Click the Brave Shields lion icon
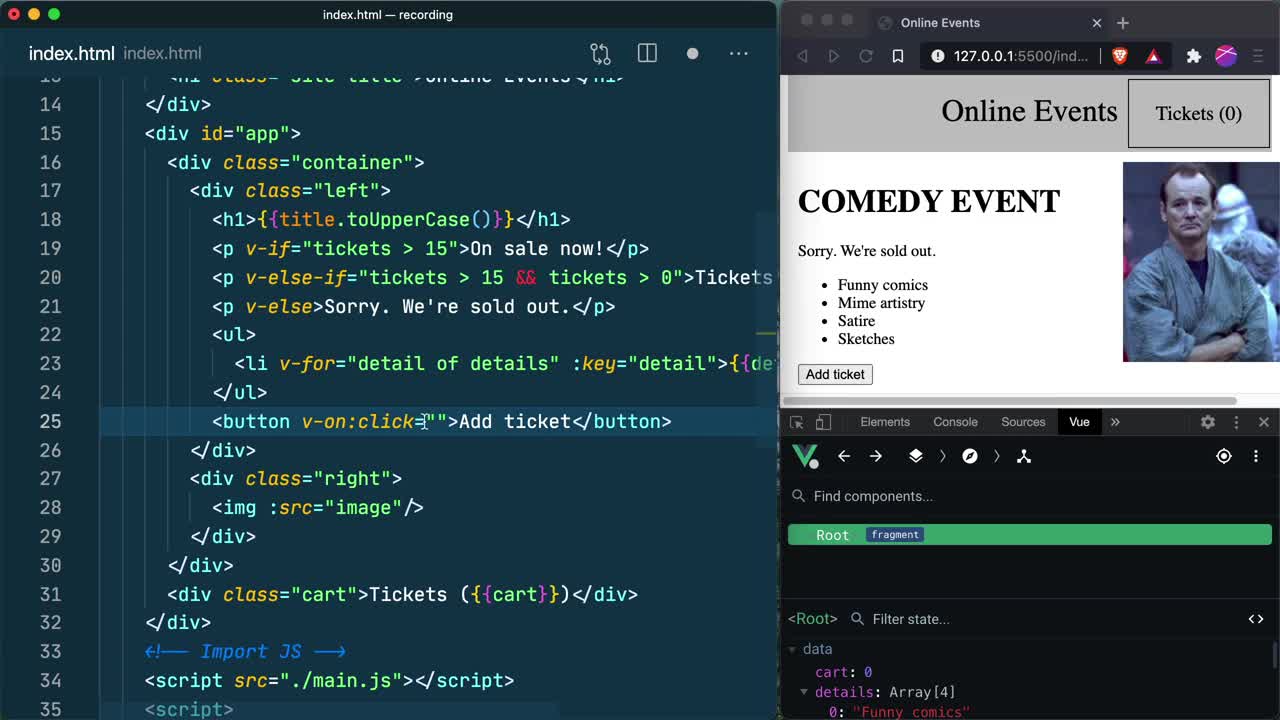Screen dimensions: 1280x720 point(1120,56)
